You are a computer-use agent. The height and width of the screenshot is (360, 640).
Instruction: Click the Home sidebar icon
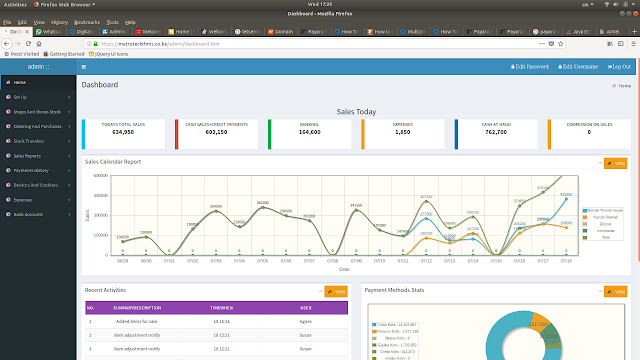tap(8, 82)
